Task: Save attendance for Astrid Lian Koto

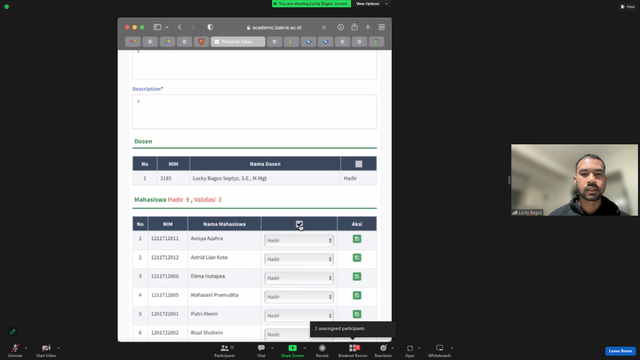Action: (357, 258)
